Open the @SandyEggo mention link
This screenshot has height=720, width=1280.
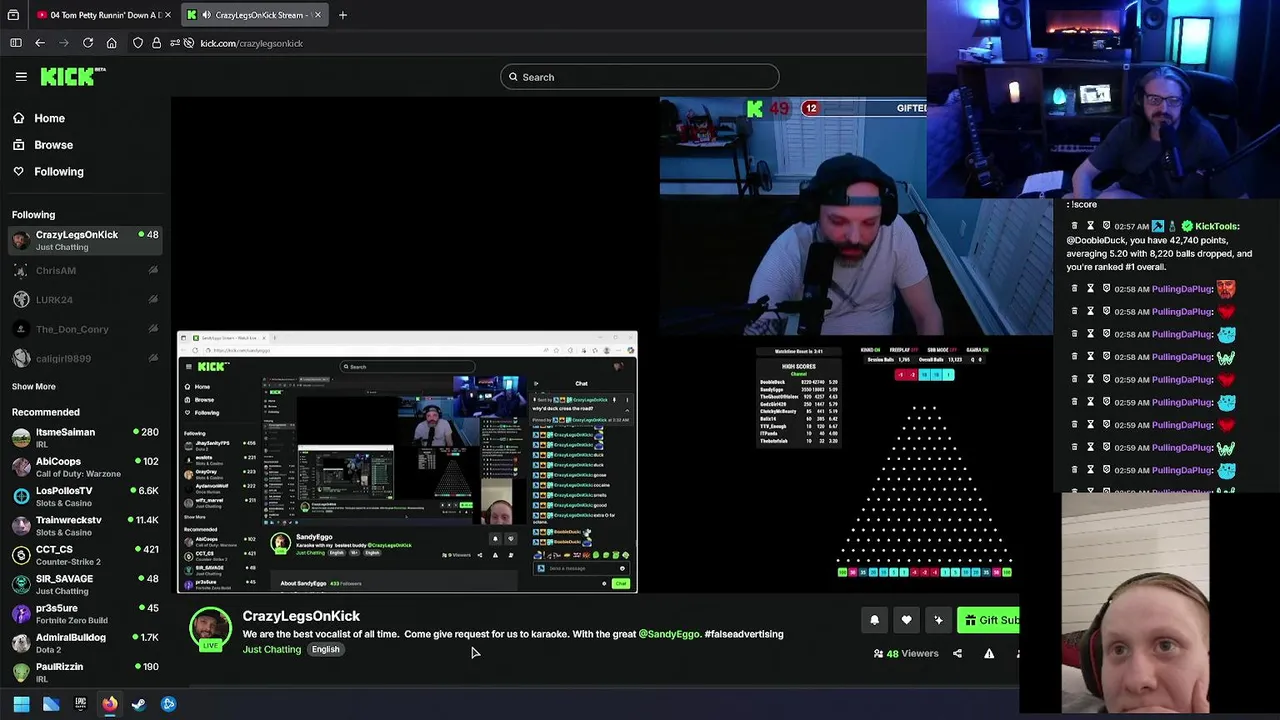[x=669, y=634]
